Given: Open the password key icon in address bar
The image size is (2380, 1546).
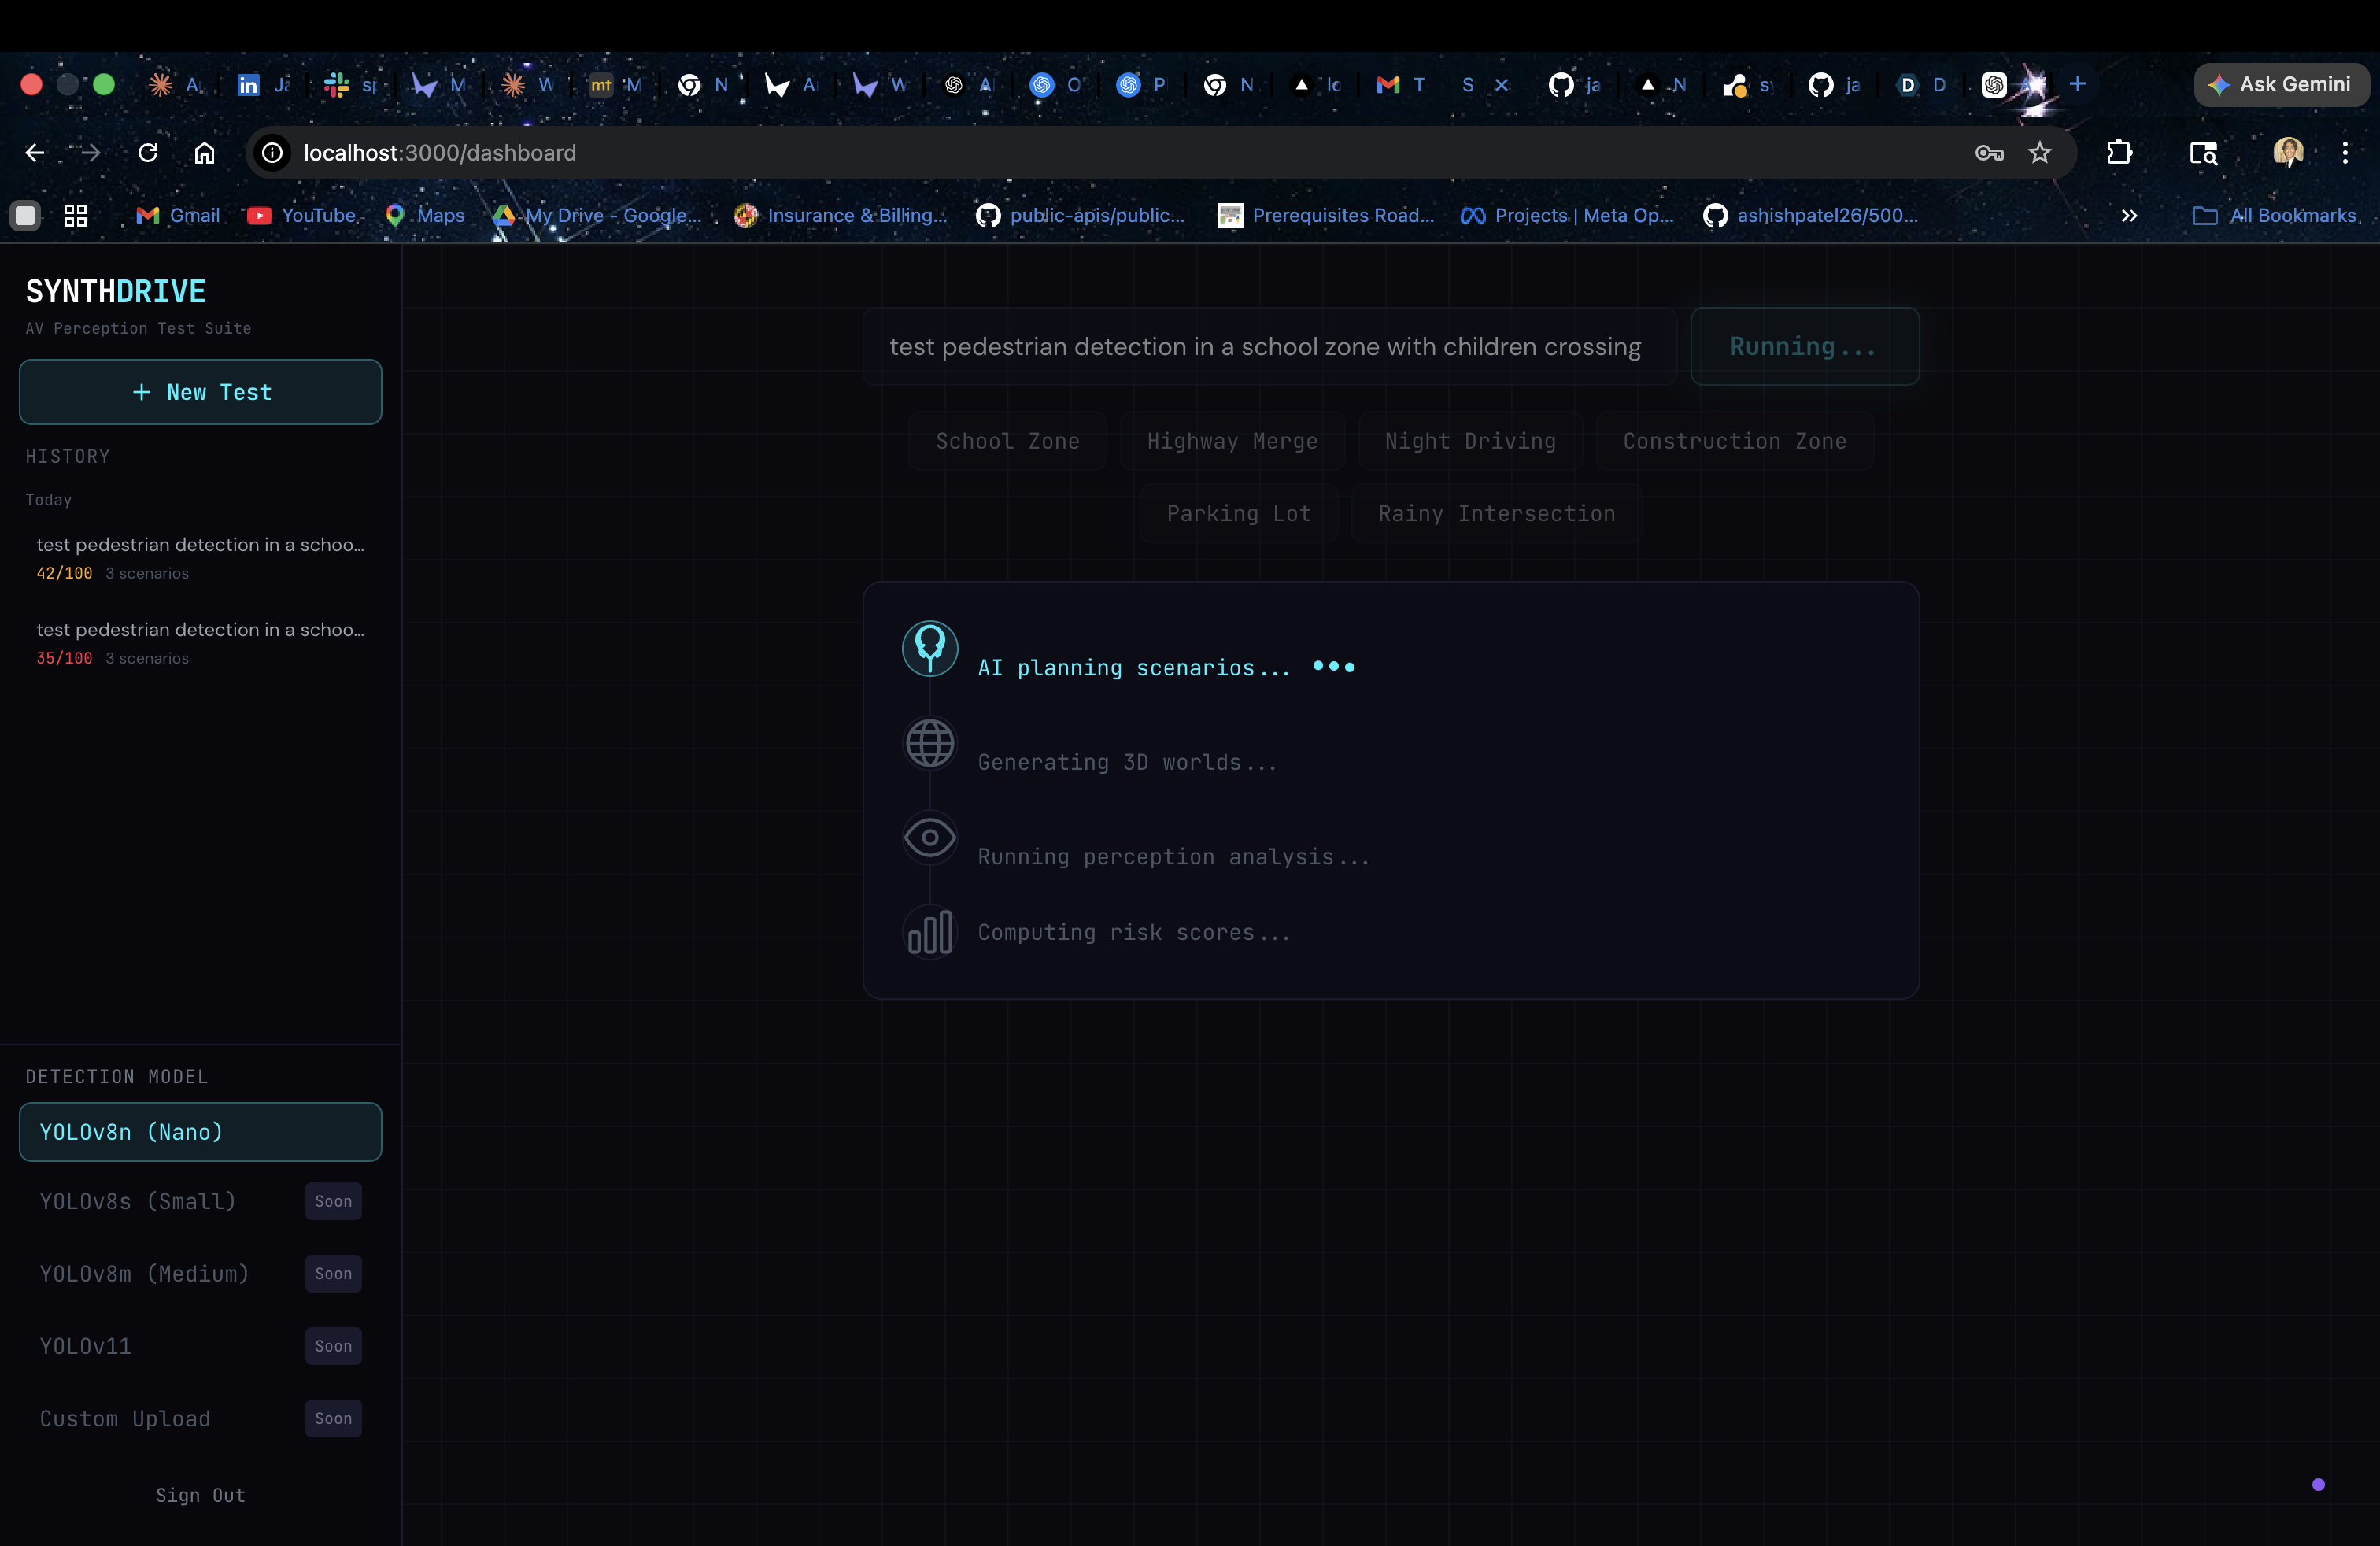Looking at the screenshot, I should (1988, 153).
